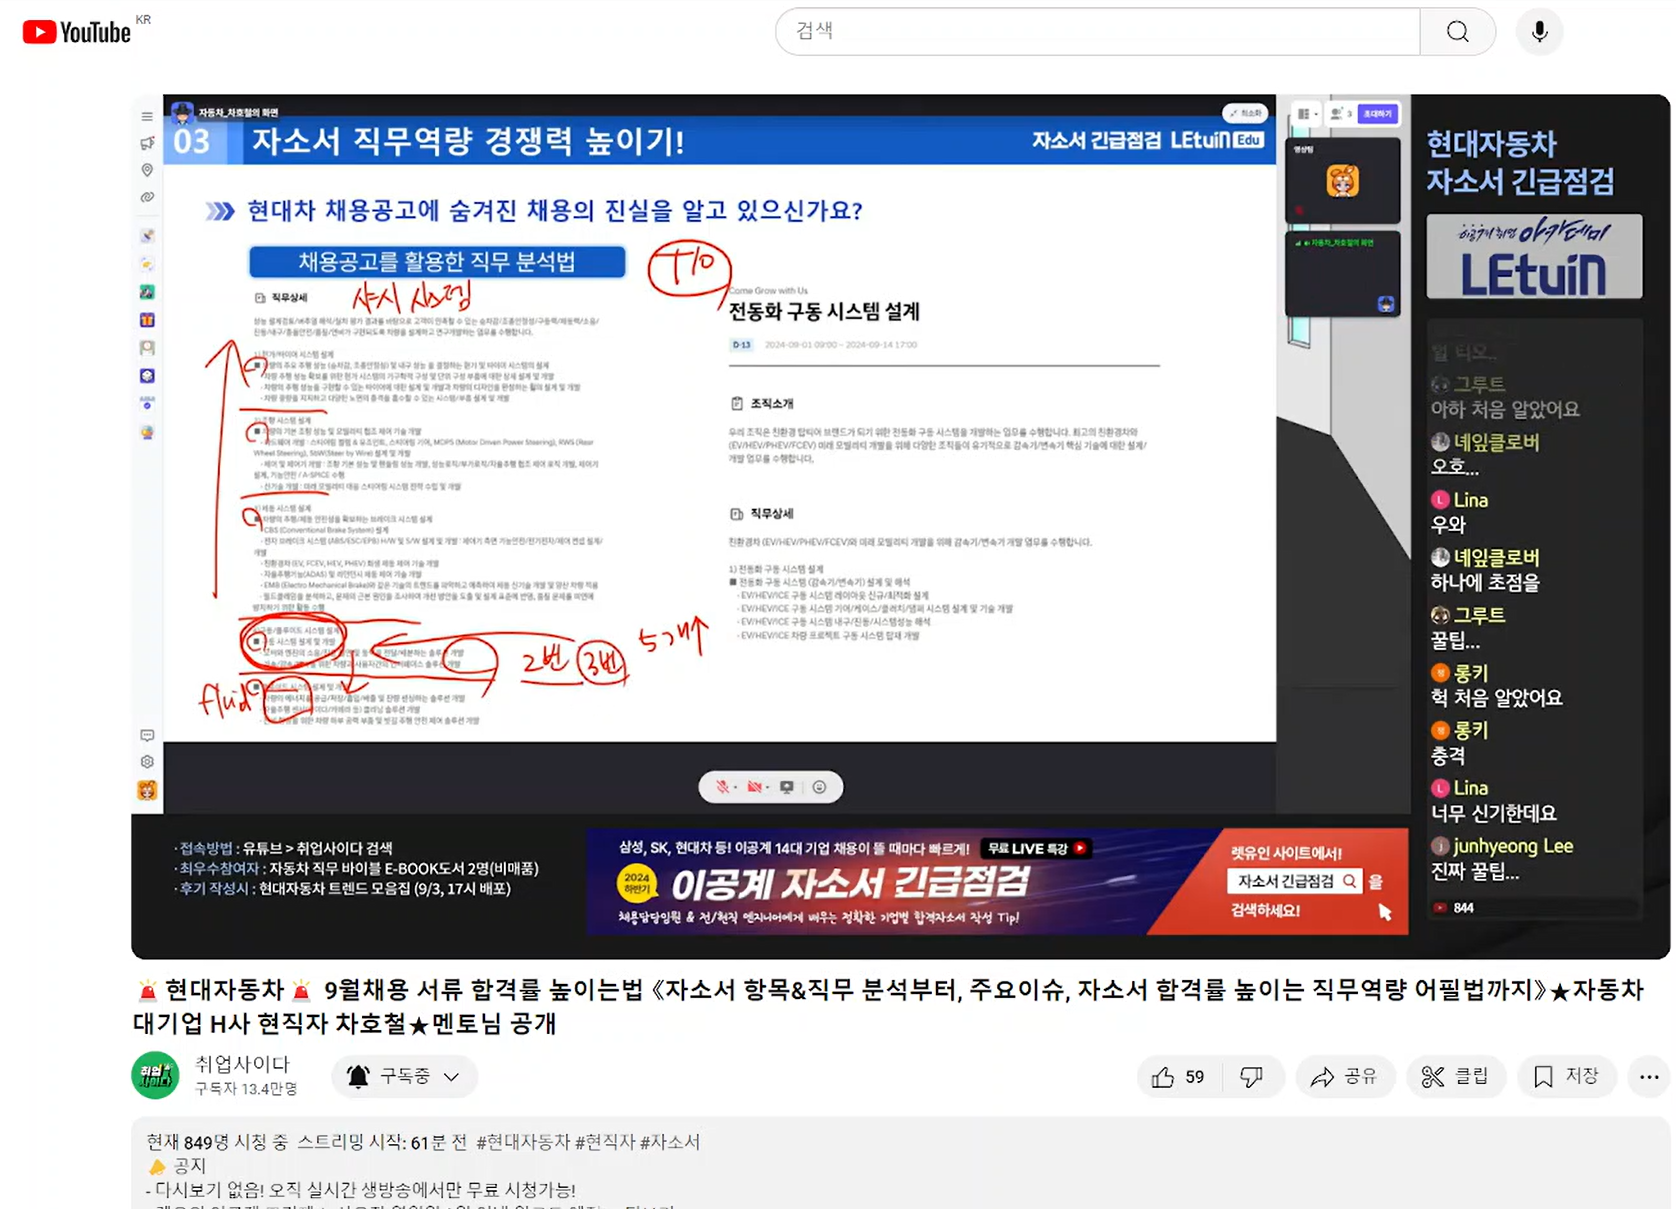This screenshot has width=1676, height=1209.
Task: Toggle screen share in meeting control bar
Action: (x=787, y=787)
